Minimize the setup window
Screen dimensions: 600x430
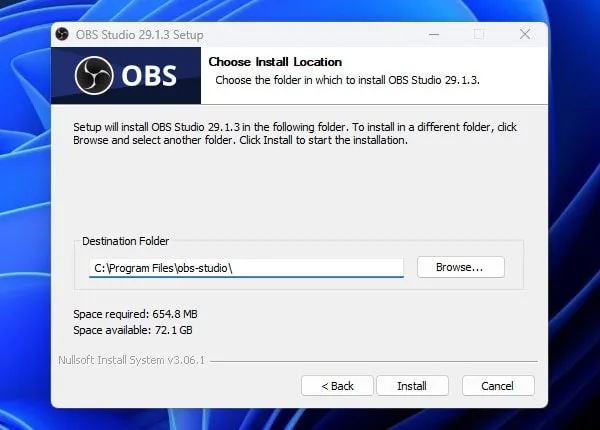[434, 34]
